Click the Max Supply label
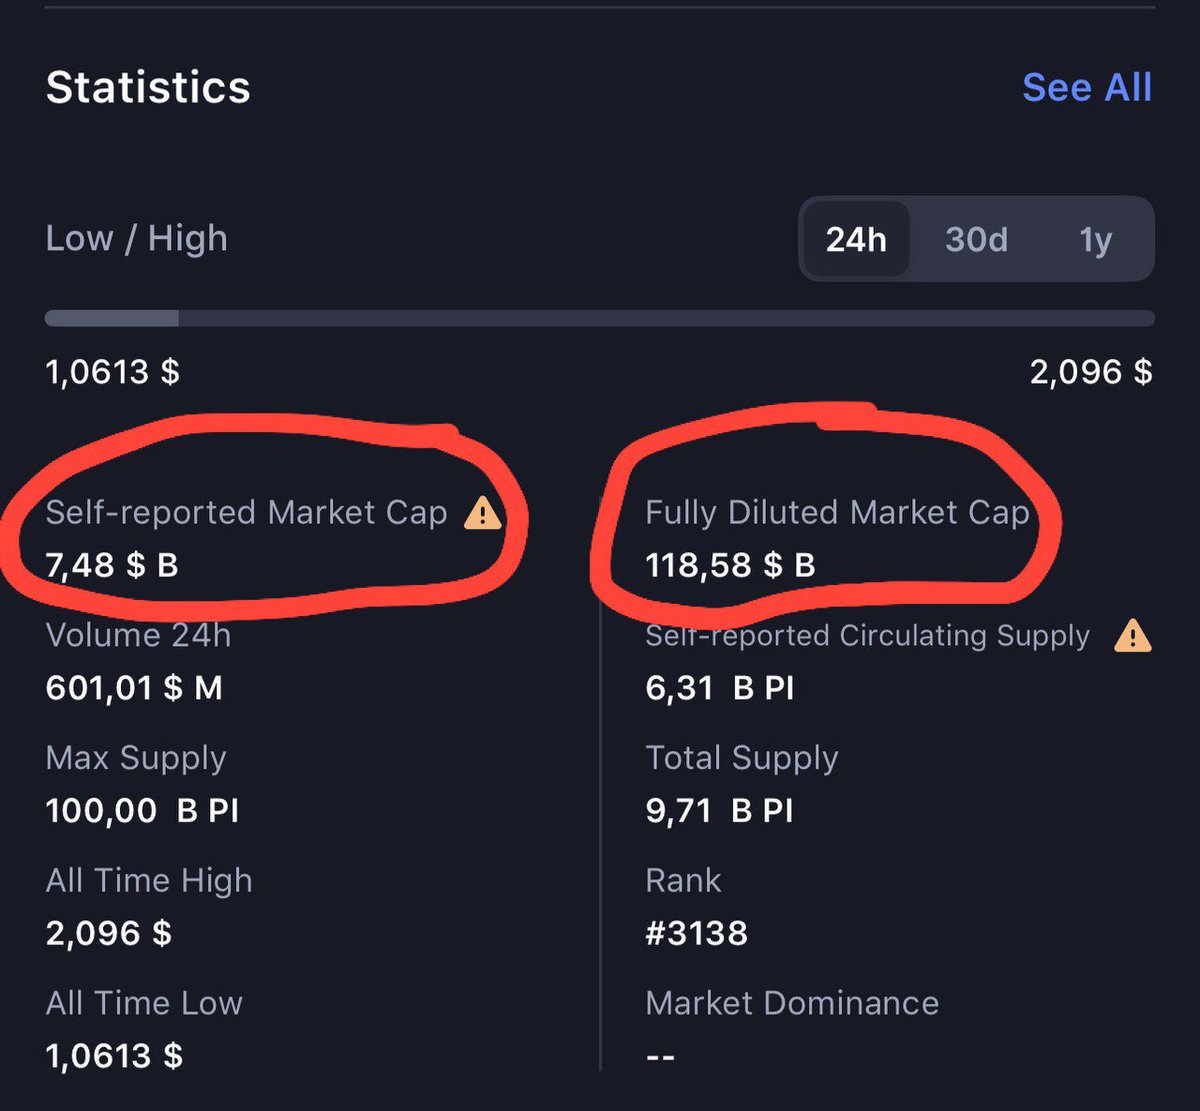The image size is (1200, 1111). point(136,758)
